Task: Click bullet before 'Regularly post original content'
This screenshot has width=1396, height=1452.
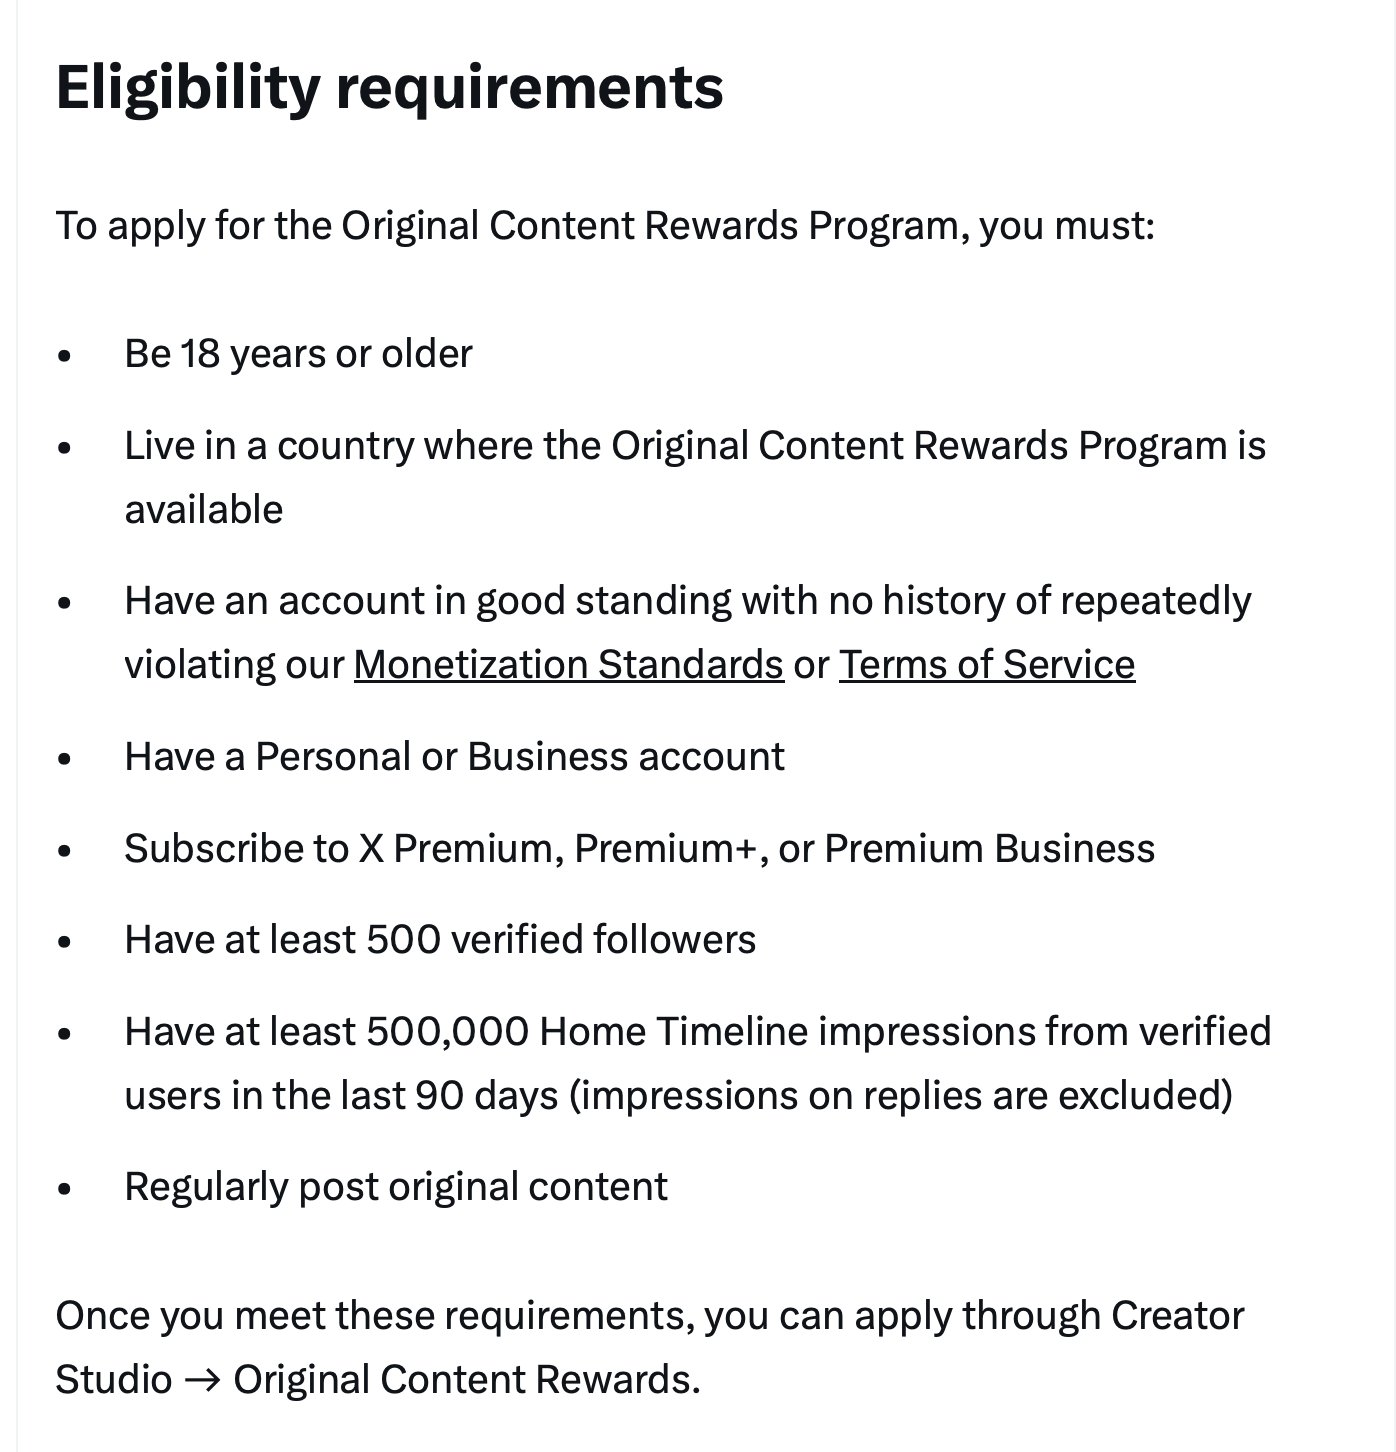Action: (65, 1188)
